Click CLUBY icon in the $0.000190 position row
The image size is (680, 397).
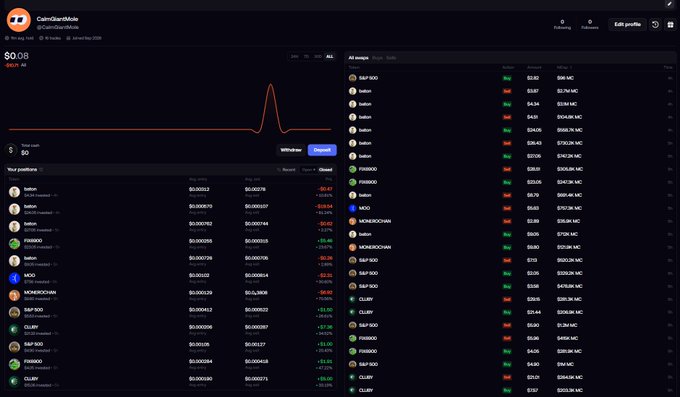14,381
